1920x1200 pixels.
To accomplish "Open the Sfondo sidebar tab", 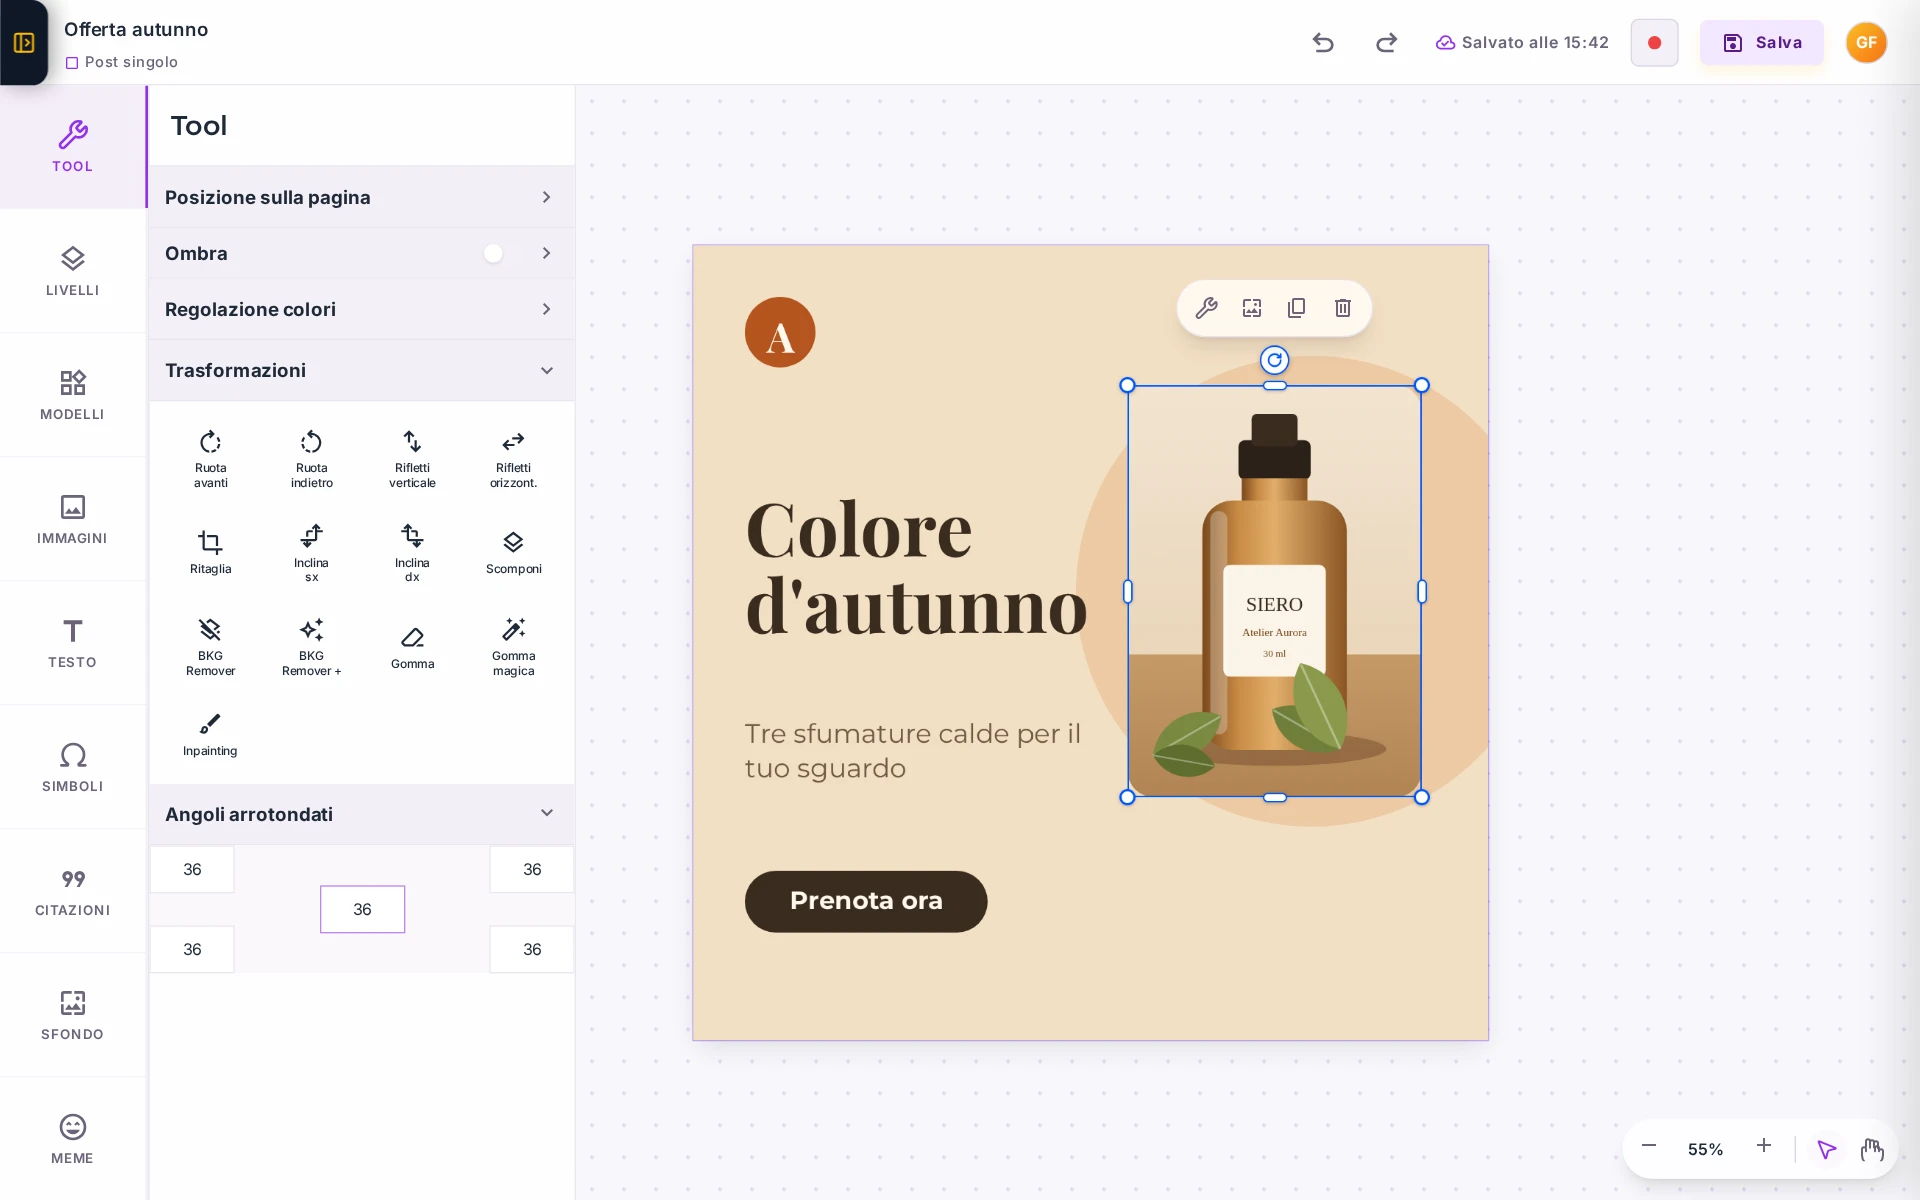I will point(72,1015).
